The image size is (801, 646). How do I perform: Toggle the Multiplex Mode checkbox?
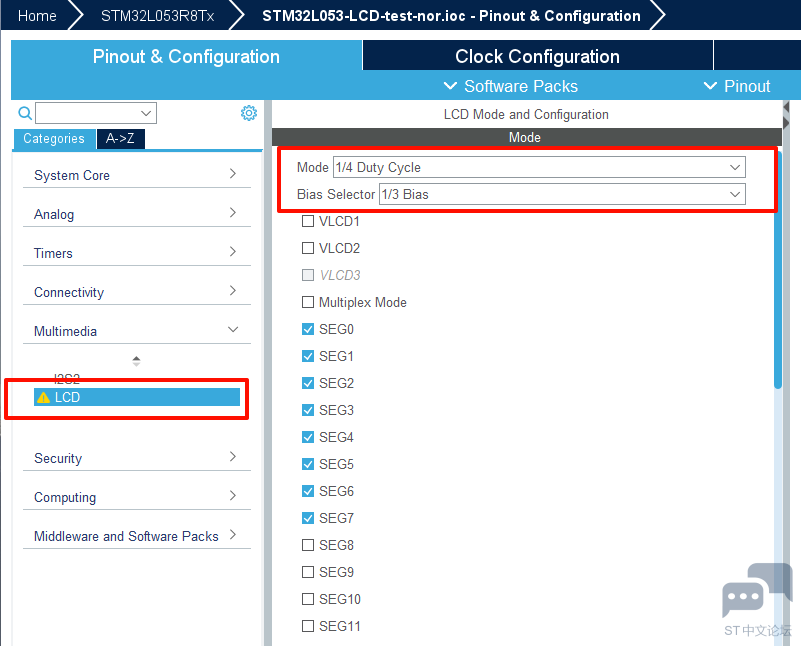click(x=308, y=302)
